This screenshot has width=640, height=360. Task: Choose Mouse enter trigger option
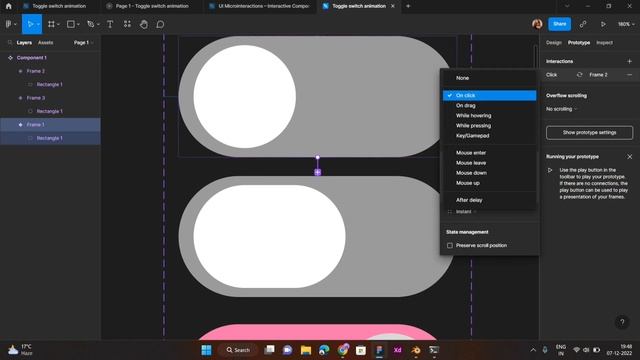[489, 153]
